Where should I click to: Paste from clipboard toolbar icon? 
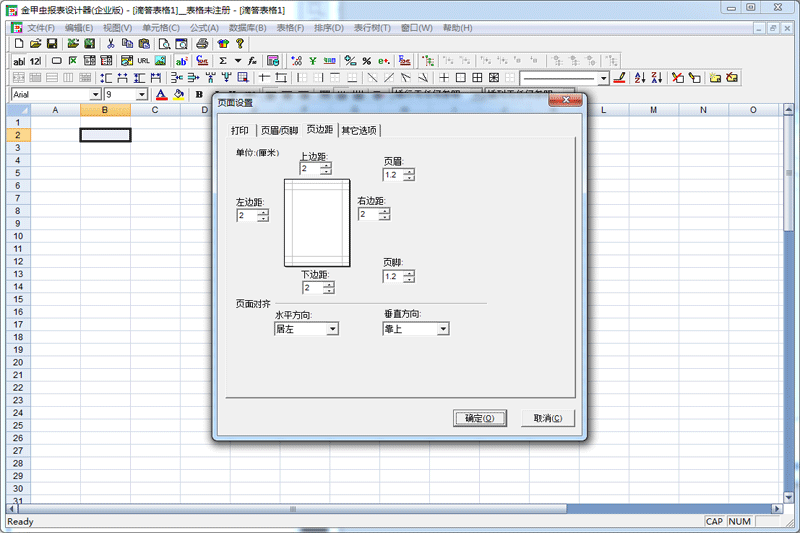click(x=144, y=44)
